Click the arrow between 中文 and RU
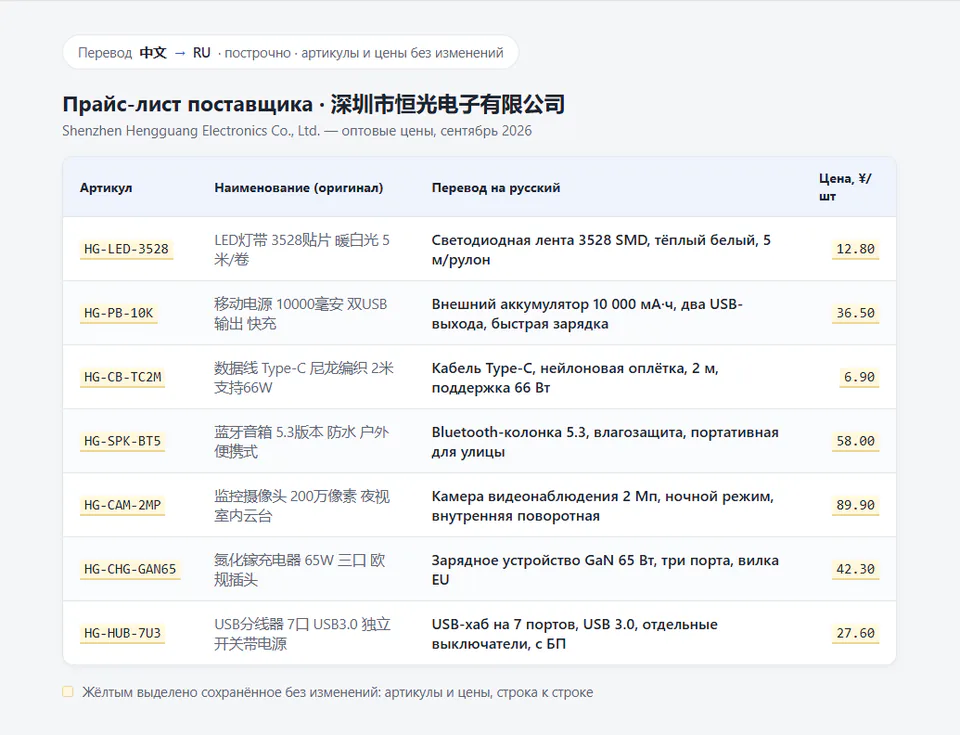The height and width of the screenshot is (735, 960). 180,53
